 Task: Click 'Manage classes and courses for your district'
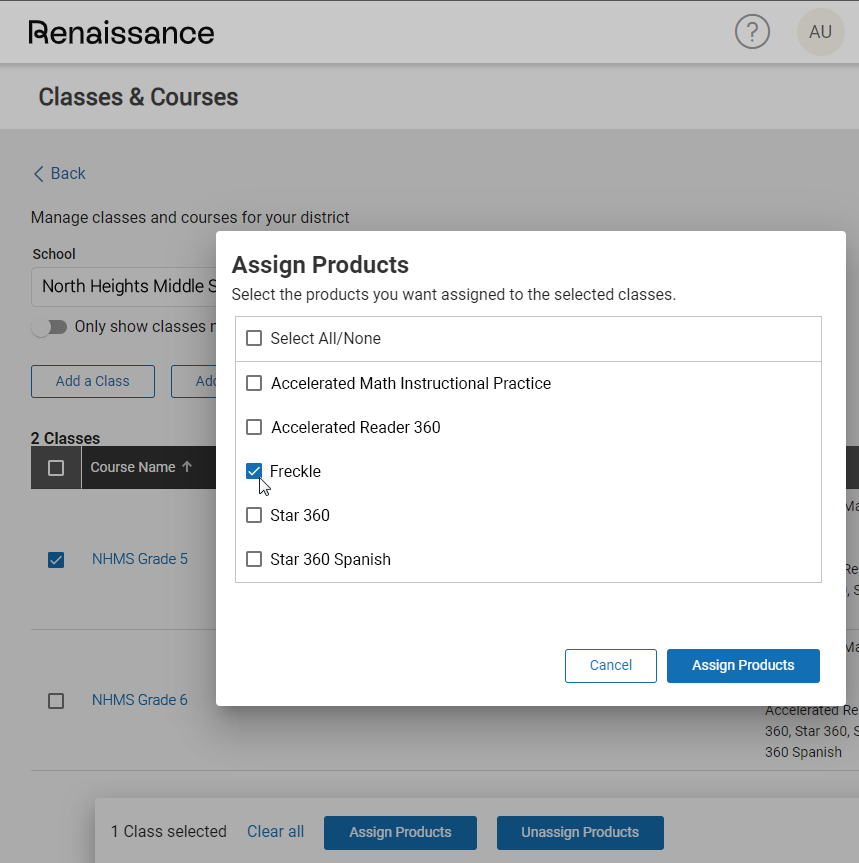click(x=190, y=217)
